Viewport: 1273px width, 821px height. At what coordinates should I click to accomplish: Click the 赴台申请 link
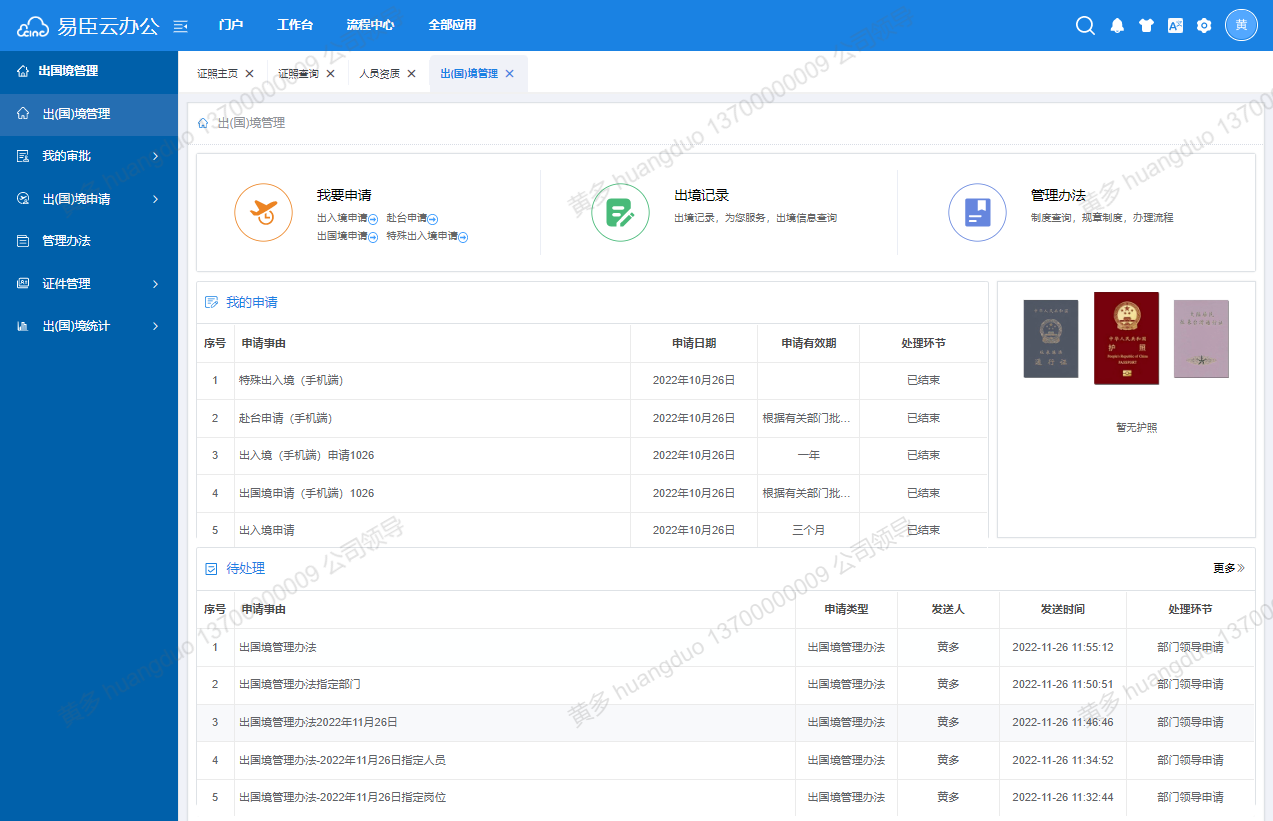pyautogui.click(x=407, y=218)
